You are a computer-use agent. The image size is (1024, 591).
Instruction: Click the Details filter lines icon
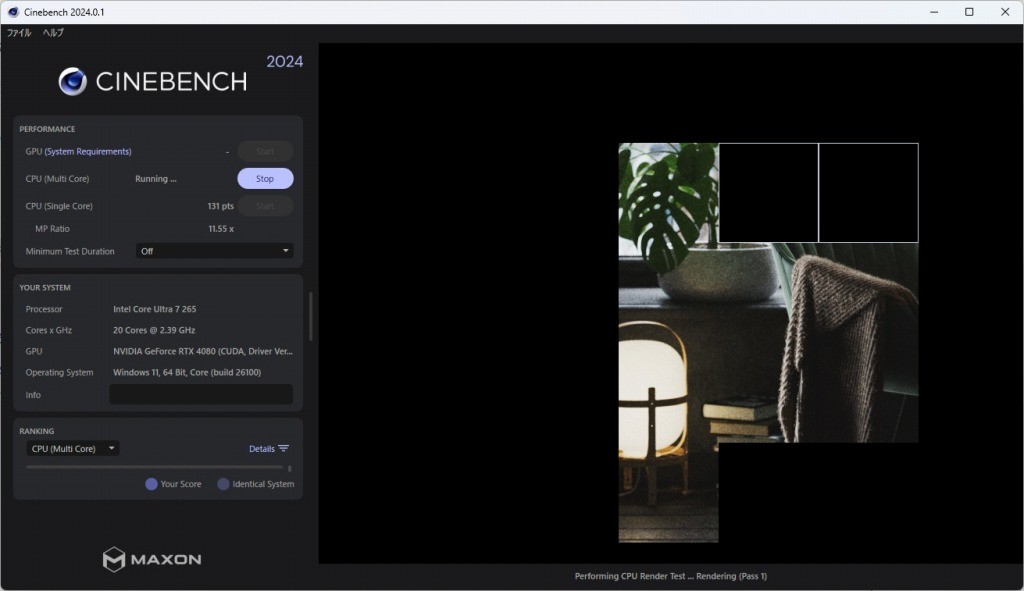click(284, 449)
